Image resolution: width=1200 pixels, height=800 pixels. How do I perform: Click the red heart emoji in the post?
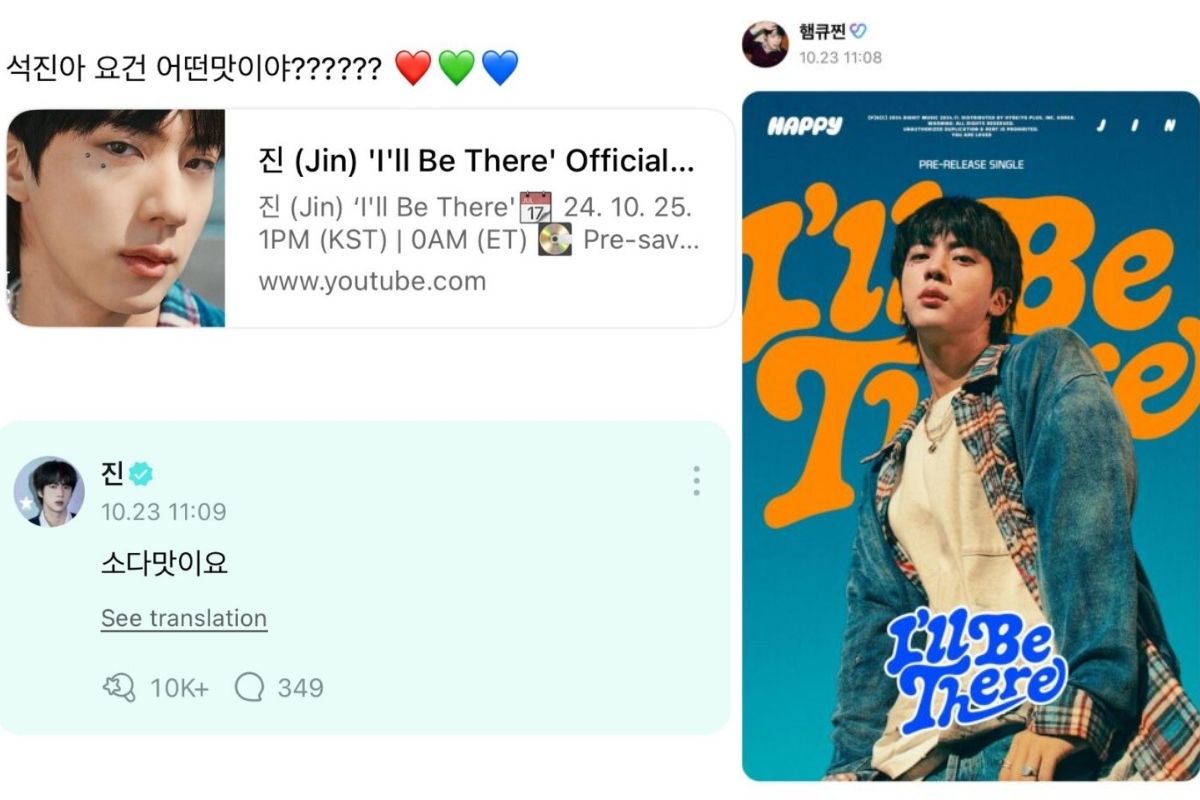click(413, 68)
